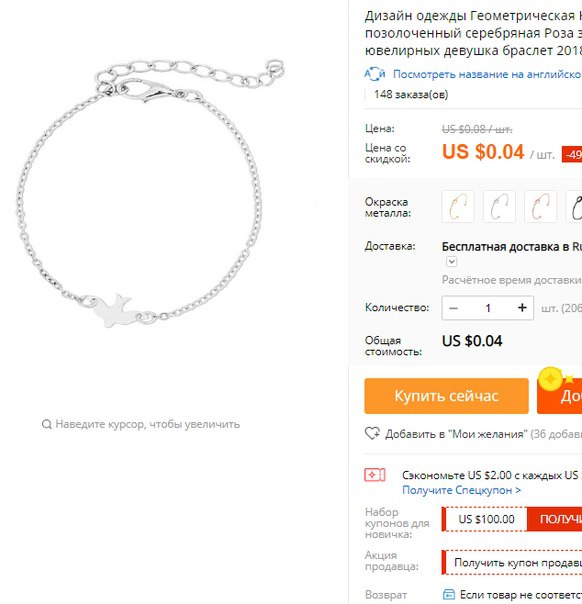Click the red ПОЛУЧИТЬ coupon button
Screen dimensions: 582x604
click(x=555, y=519)
